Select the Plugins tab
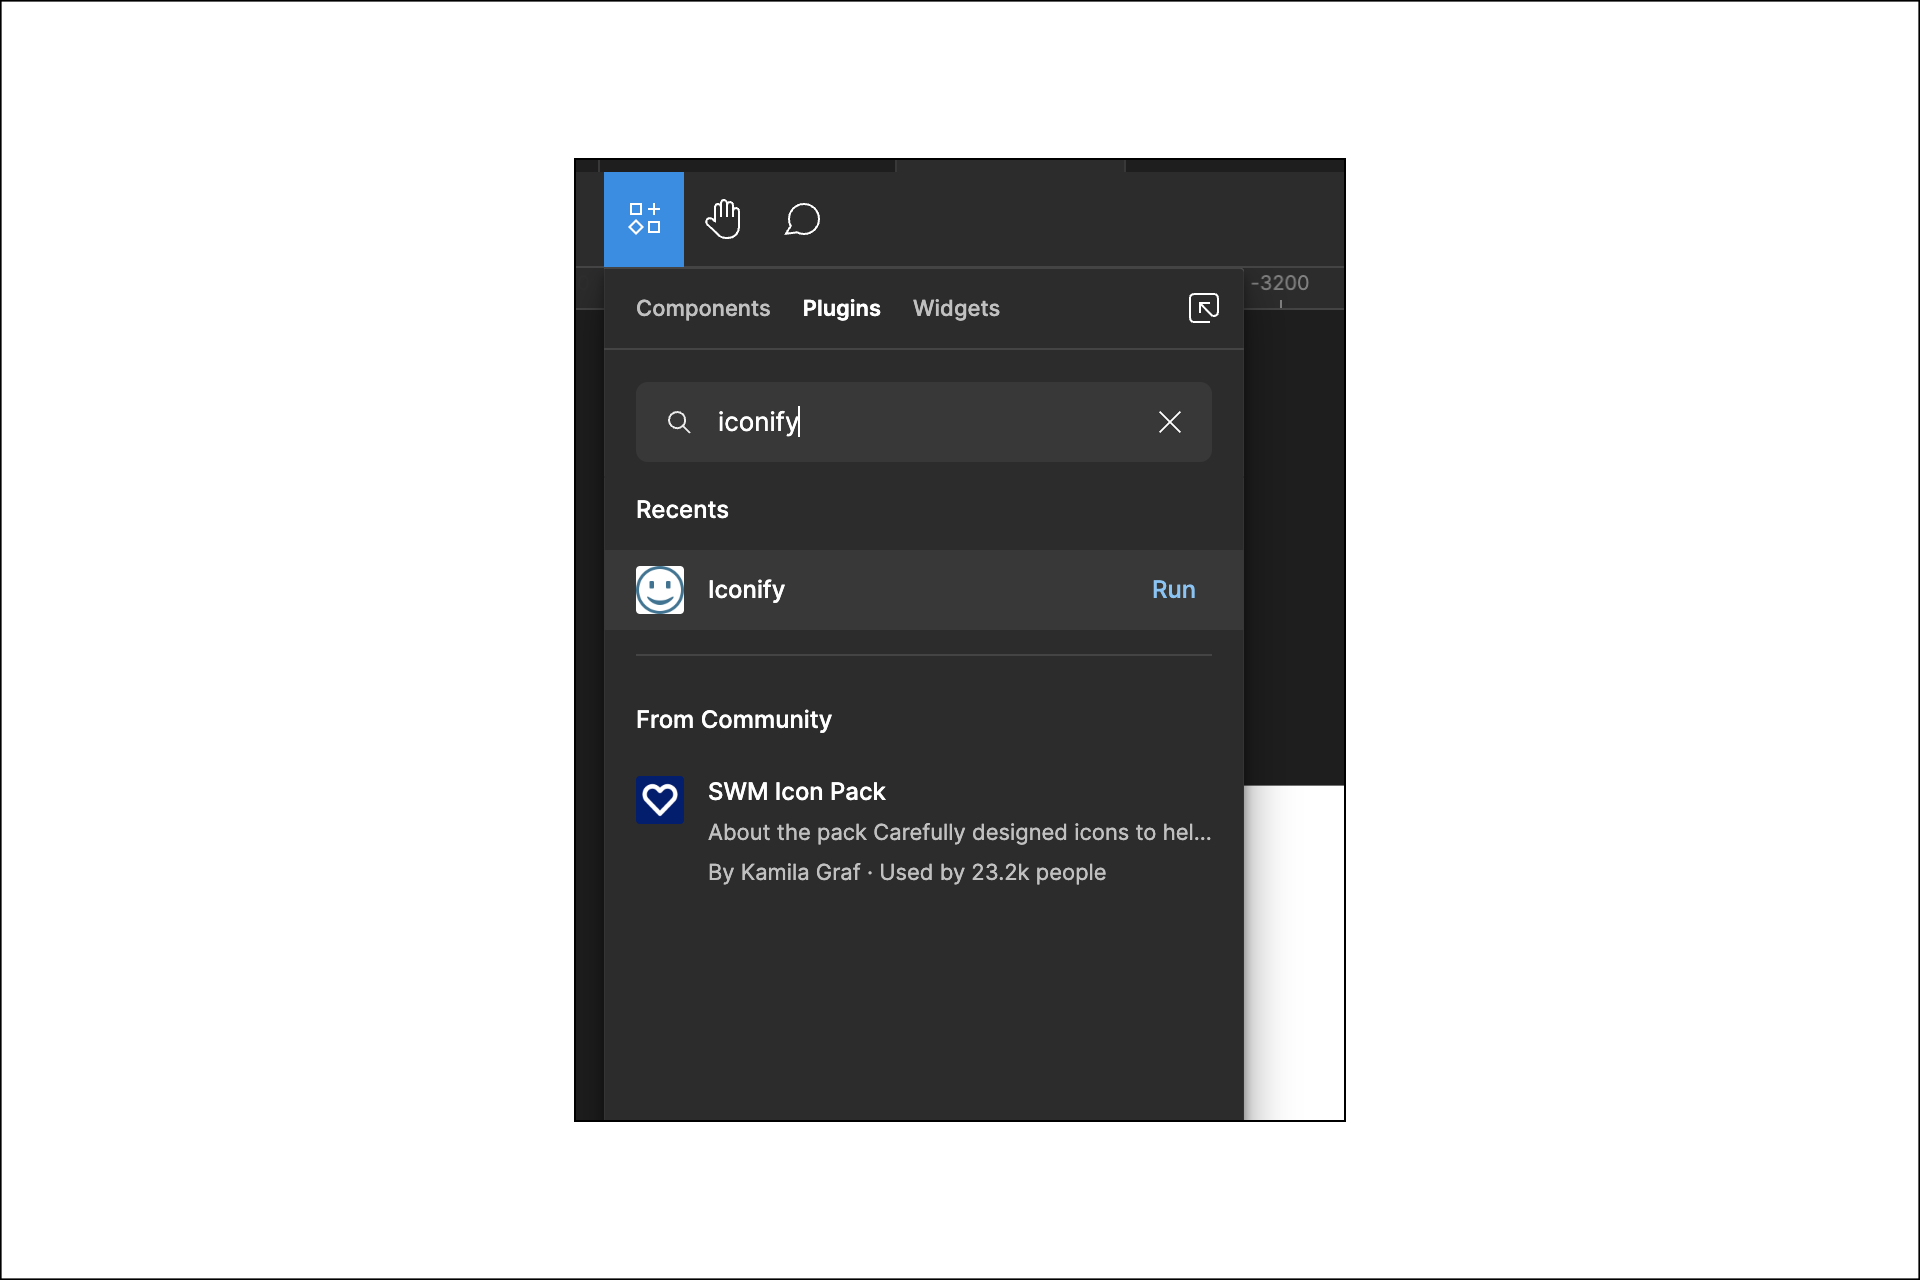1920x1280 pixels. click(x=841, y=308)
